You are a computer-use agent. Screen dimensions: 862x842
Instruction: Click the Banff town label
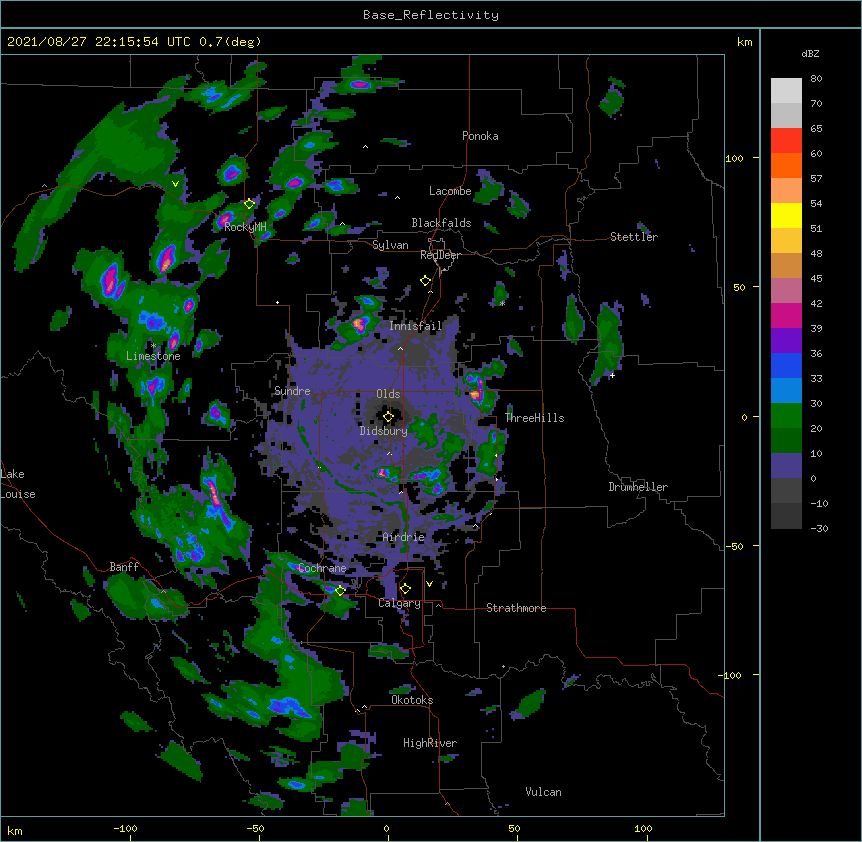coord(124,567)
